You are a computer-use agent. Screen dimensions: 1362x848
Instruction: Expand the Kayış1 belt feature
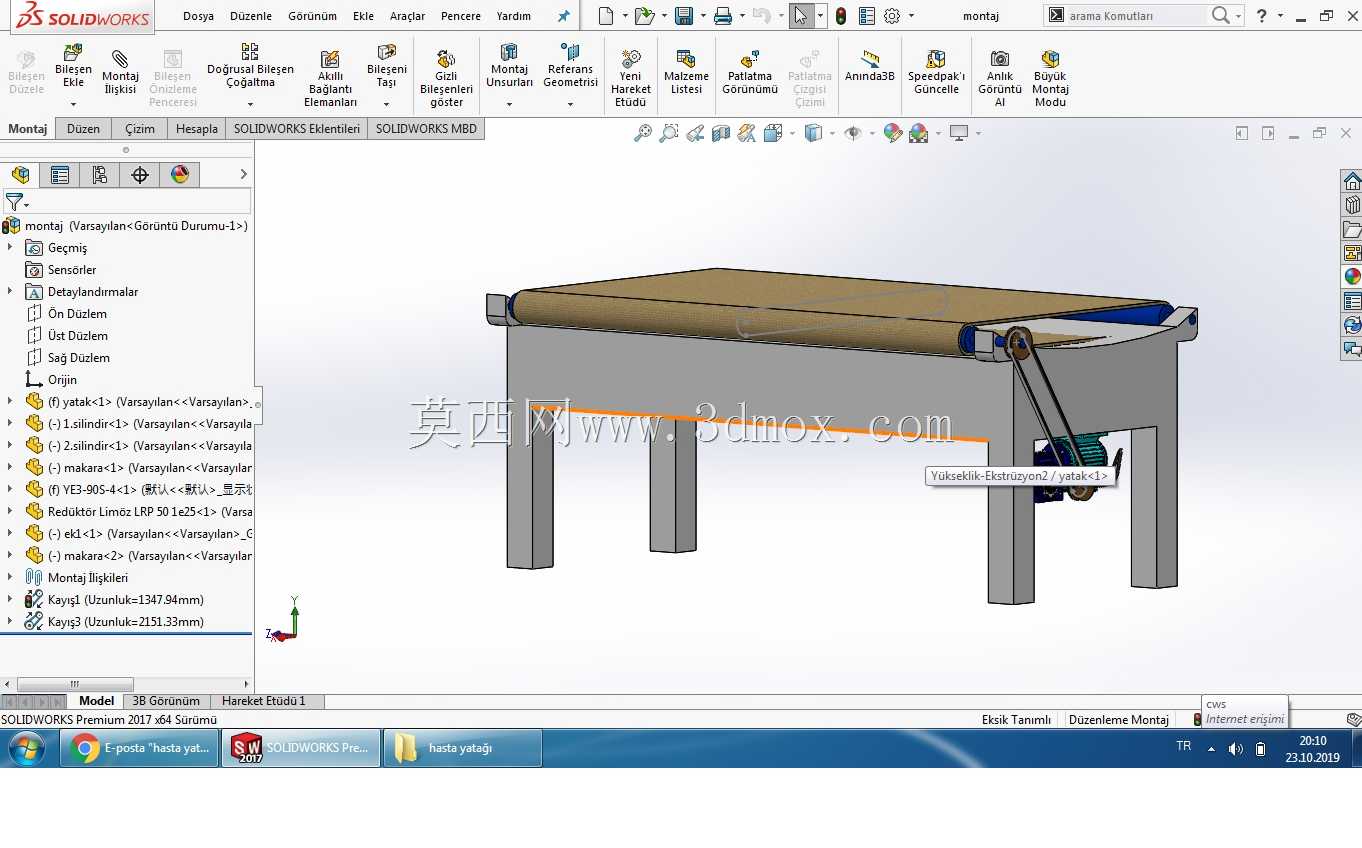tap(10, 599)
